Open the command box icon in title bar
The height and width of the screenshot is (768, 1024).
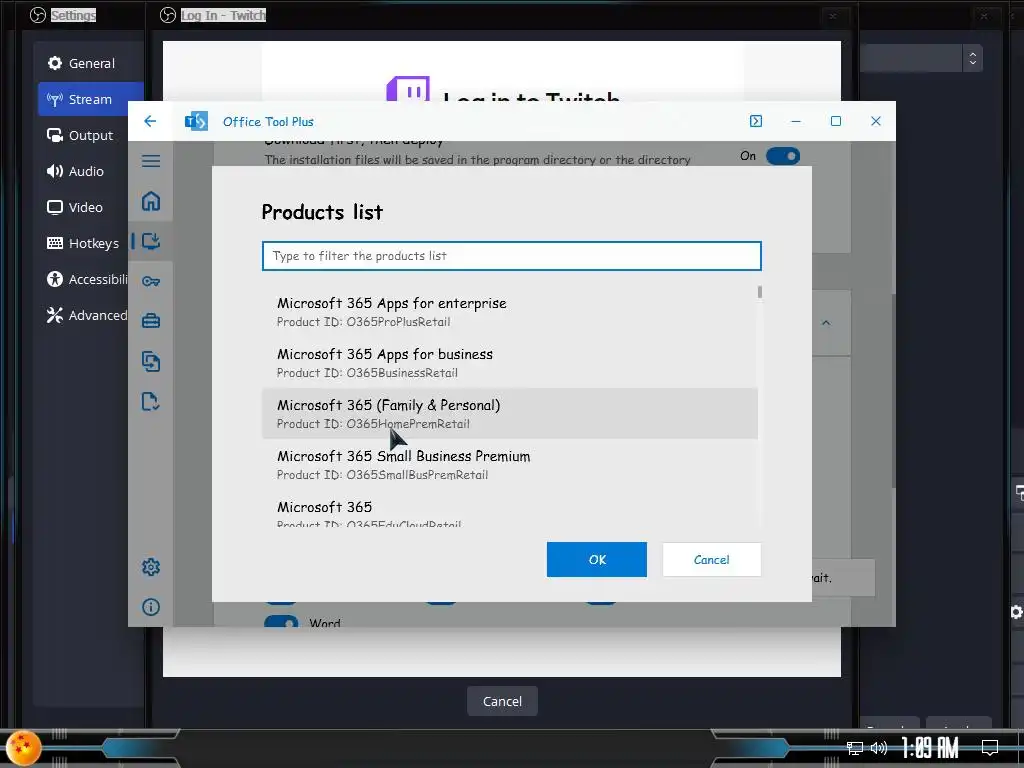click(x=756, y=121)
